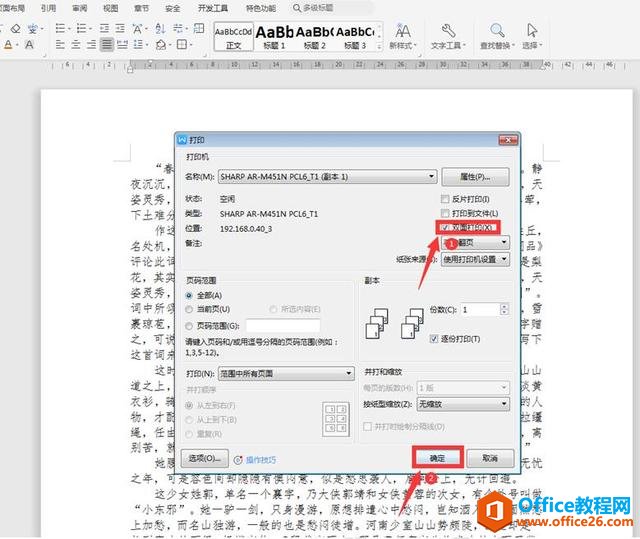Click the distributed alignment icon

pos(122,44)
